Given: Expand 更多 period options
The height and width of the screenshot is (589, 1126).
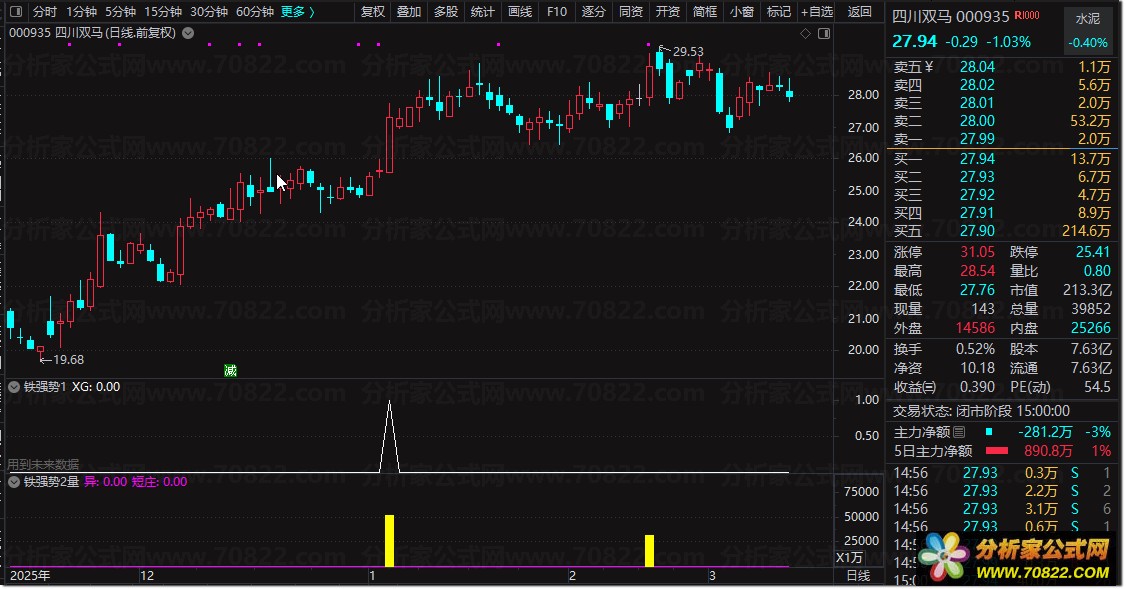Looking at the screenshot, I should click(297, 11).
